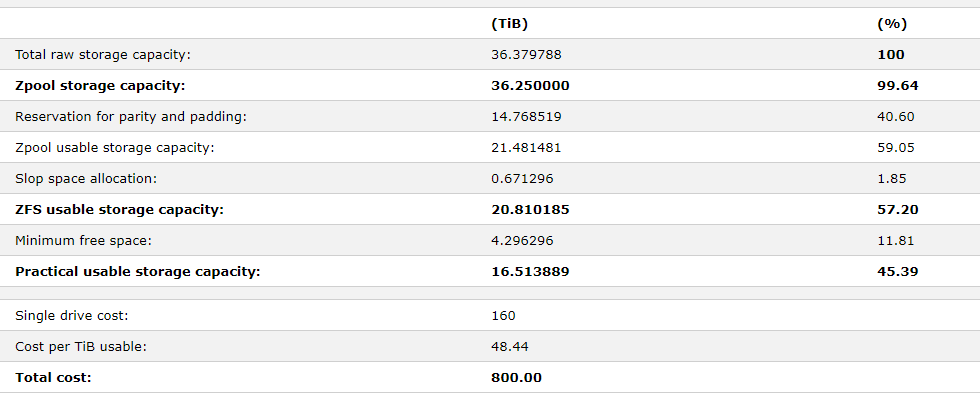Viewport: 980px width, 411px height.
Task: Click the 4.296296 free space value
Action: [x=522, y=240]
